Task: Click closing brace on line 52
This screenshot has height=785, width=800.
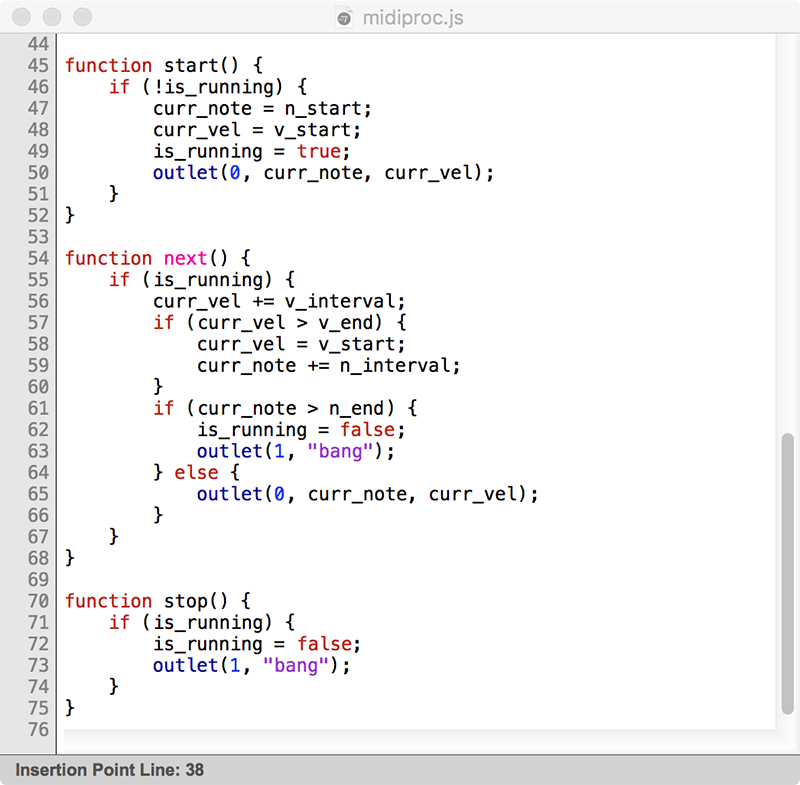Action: coord(70,215)
